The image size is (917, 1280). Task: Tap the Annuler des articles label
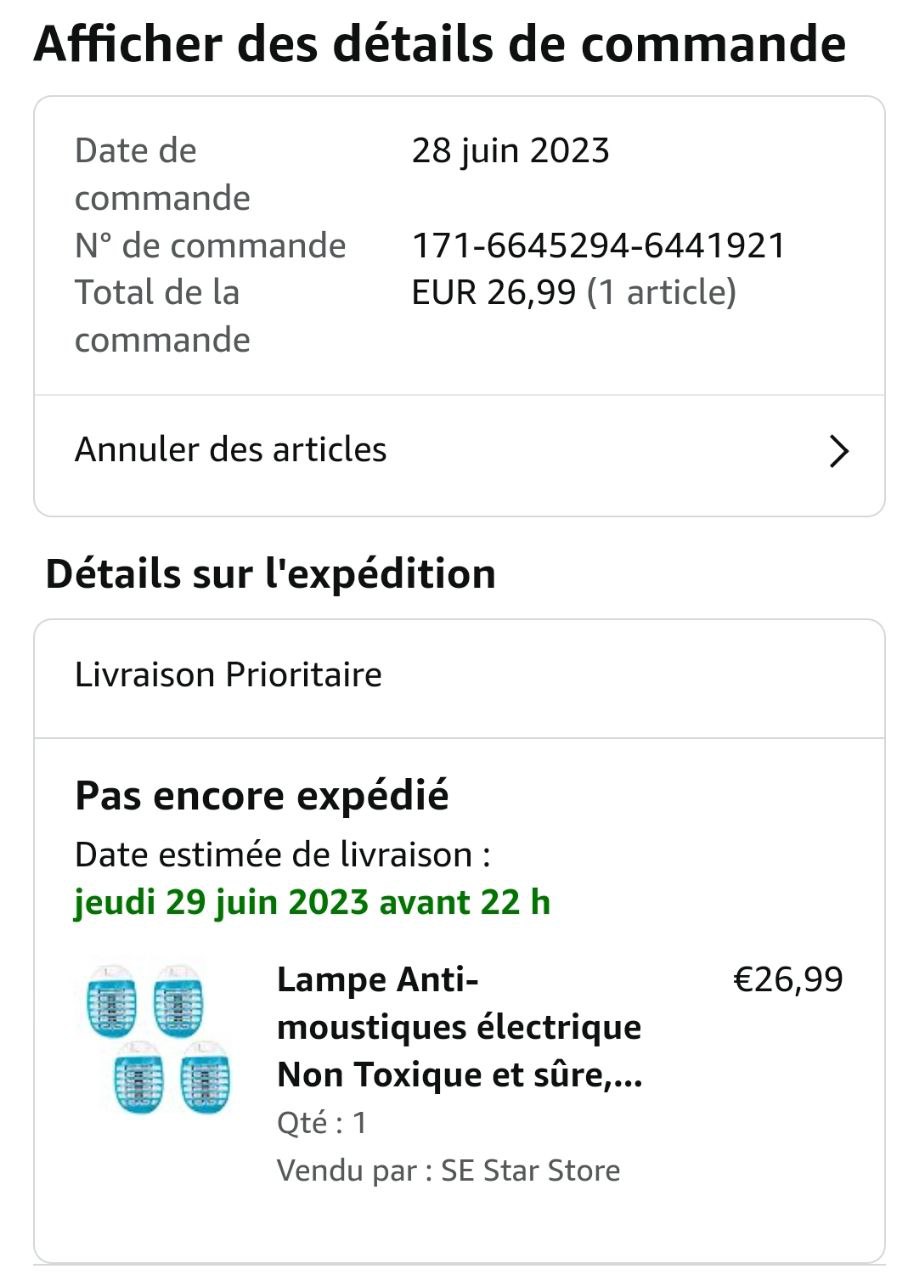click(x=231, y=450)
